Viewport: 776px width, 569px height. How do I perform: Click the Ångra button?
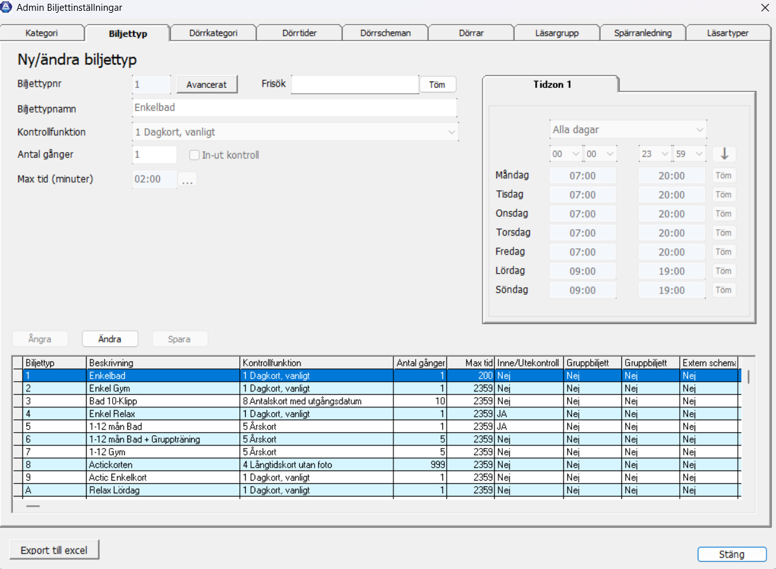(40, 339)
